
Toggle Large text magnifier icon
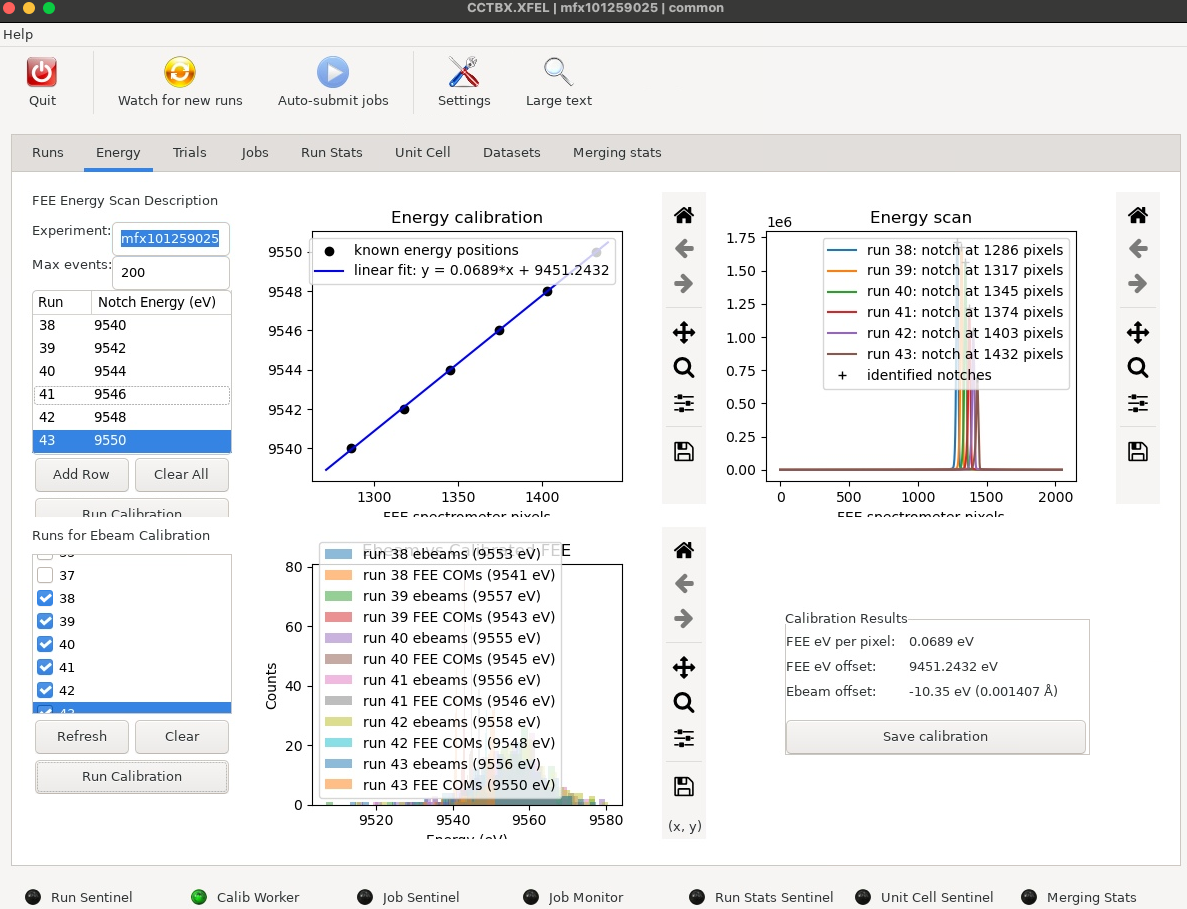click(559, 73)
